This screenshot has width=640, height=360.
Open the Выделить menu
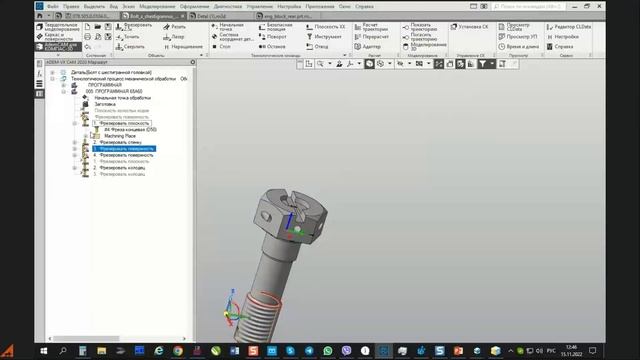click(94, 6)
